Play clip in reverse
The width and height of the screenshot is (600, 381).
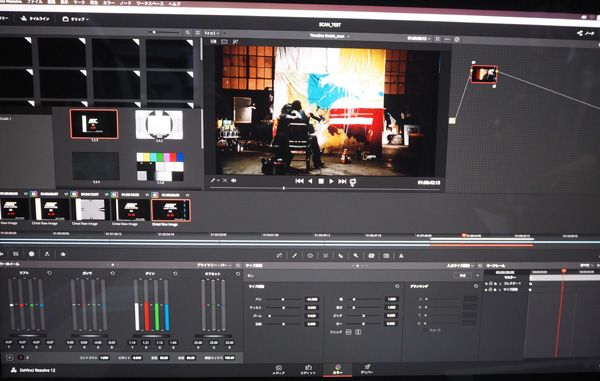pos(310,181)
